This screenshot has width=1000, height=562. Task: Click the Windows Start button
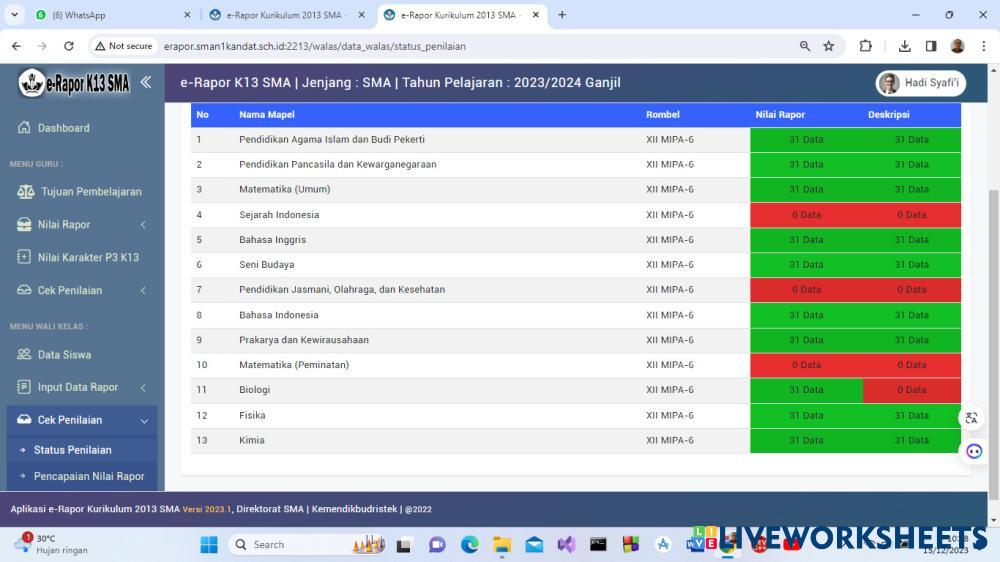209,545
